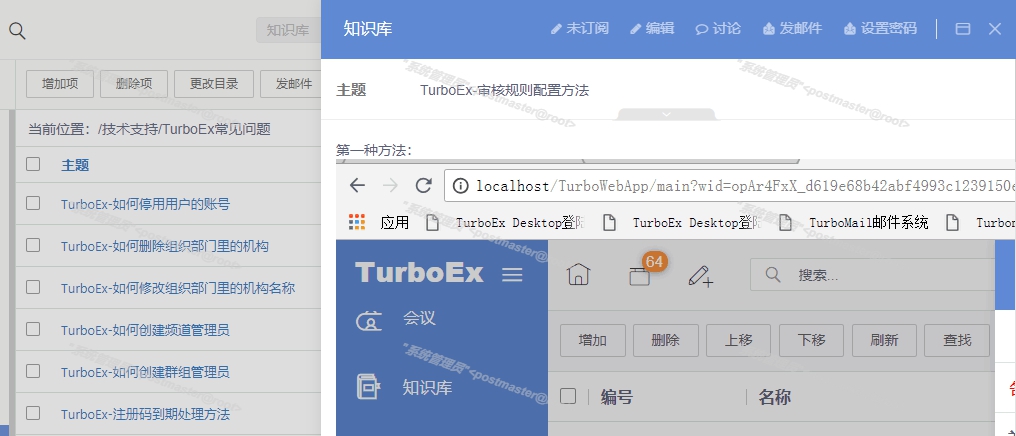The width and height of the screenshot is (1016, 436).
Task: Open 会议 in the sidebar
Action: click(x=419, y=318)
